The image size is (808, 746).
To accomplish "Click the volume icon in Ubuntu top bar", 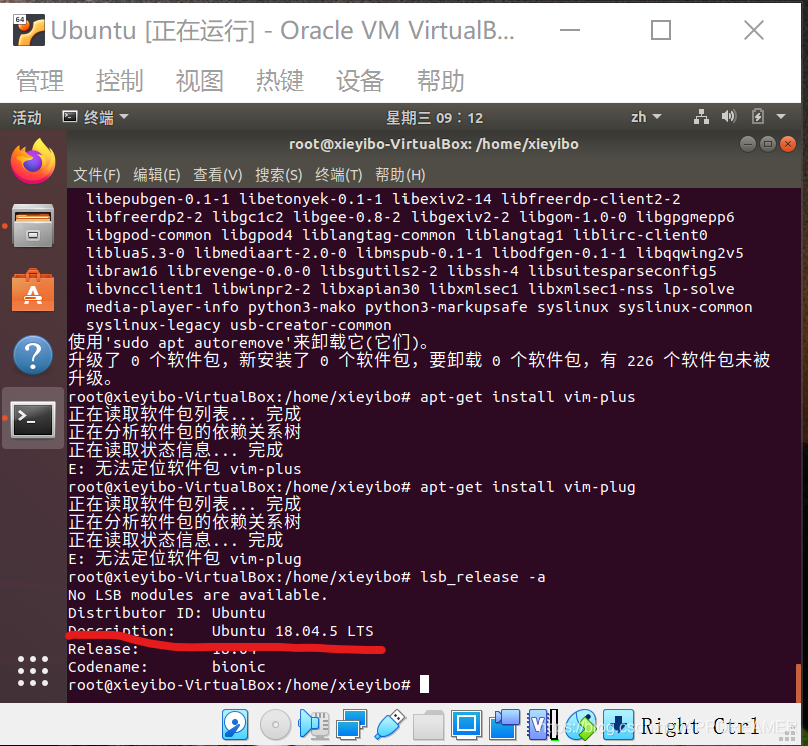I will 729,116.
